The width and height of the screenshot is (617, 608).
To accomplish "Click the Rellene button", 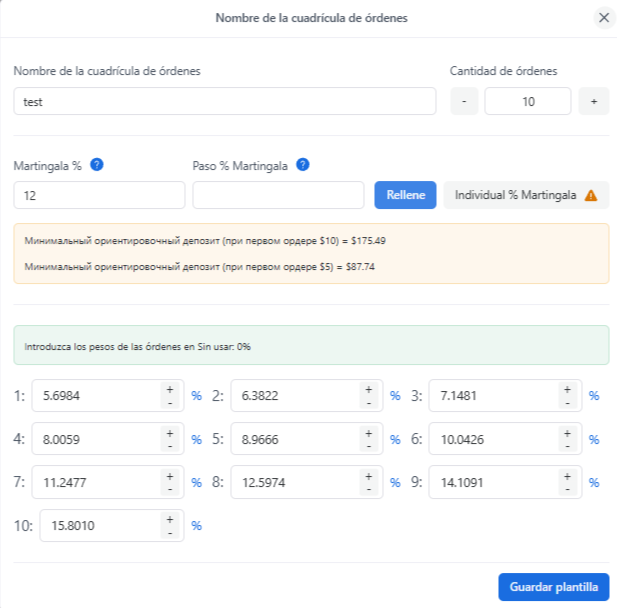I will coord(405,195).
